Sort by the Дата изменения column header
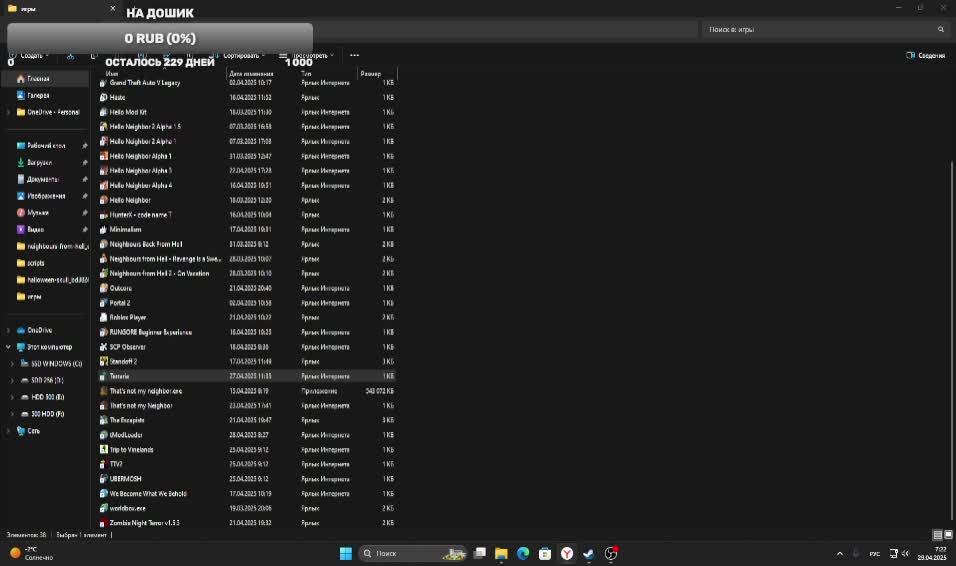Viewport: 956px width, 566px height. pyautogui.click(x=251, y=74)
